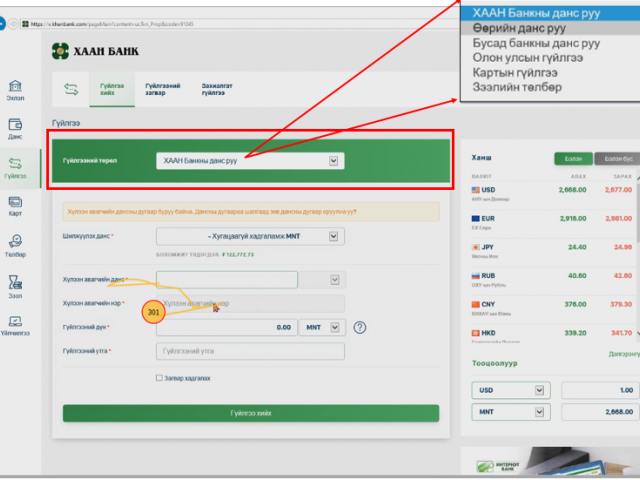Image resolution: width=640 pixels, height=480 pixels.
Task: Click the EUR sell rate 2,981.00
Action: [618, 218]
